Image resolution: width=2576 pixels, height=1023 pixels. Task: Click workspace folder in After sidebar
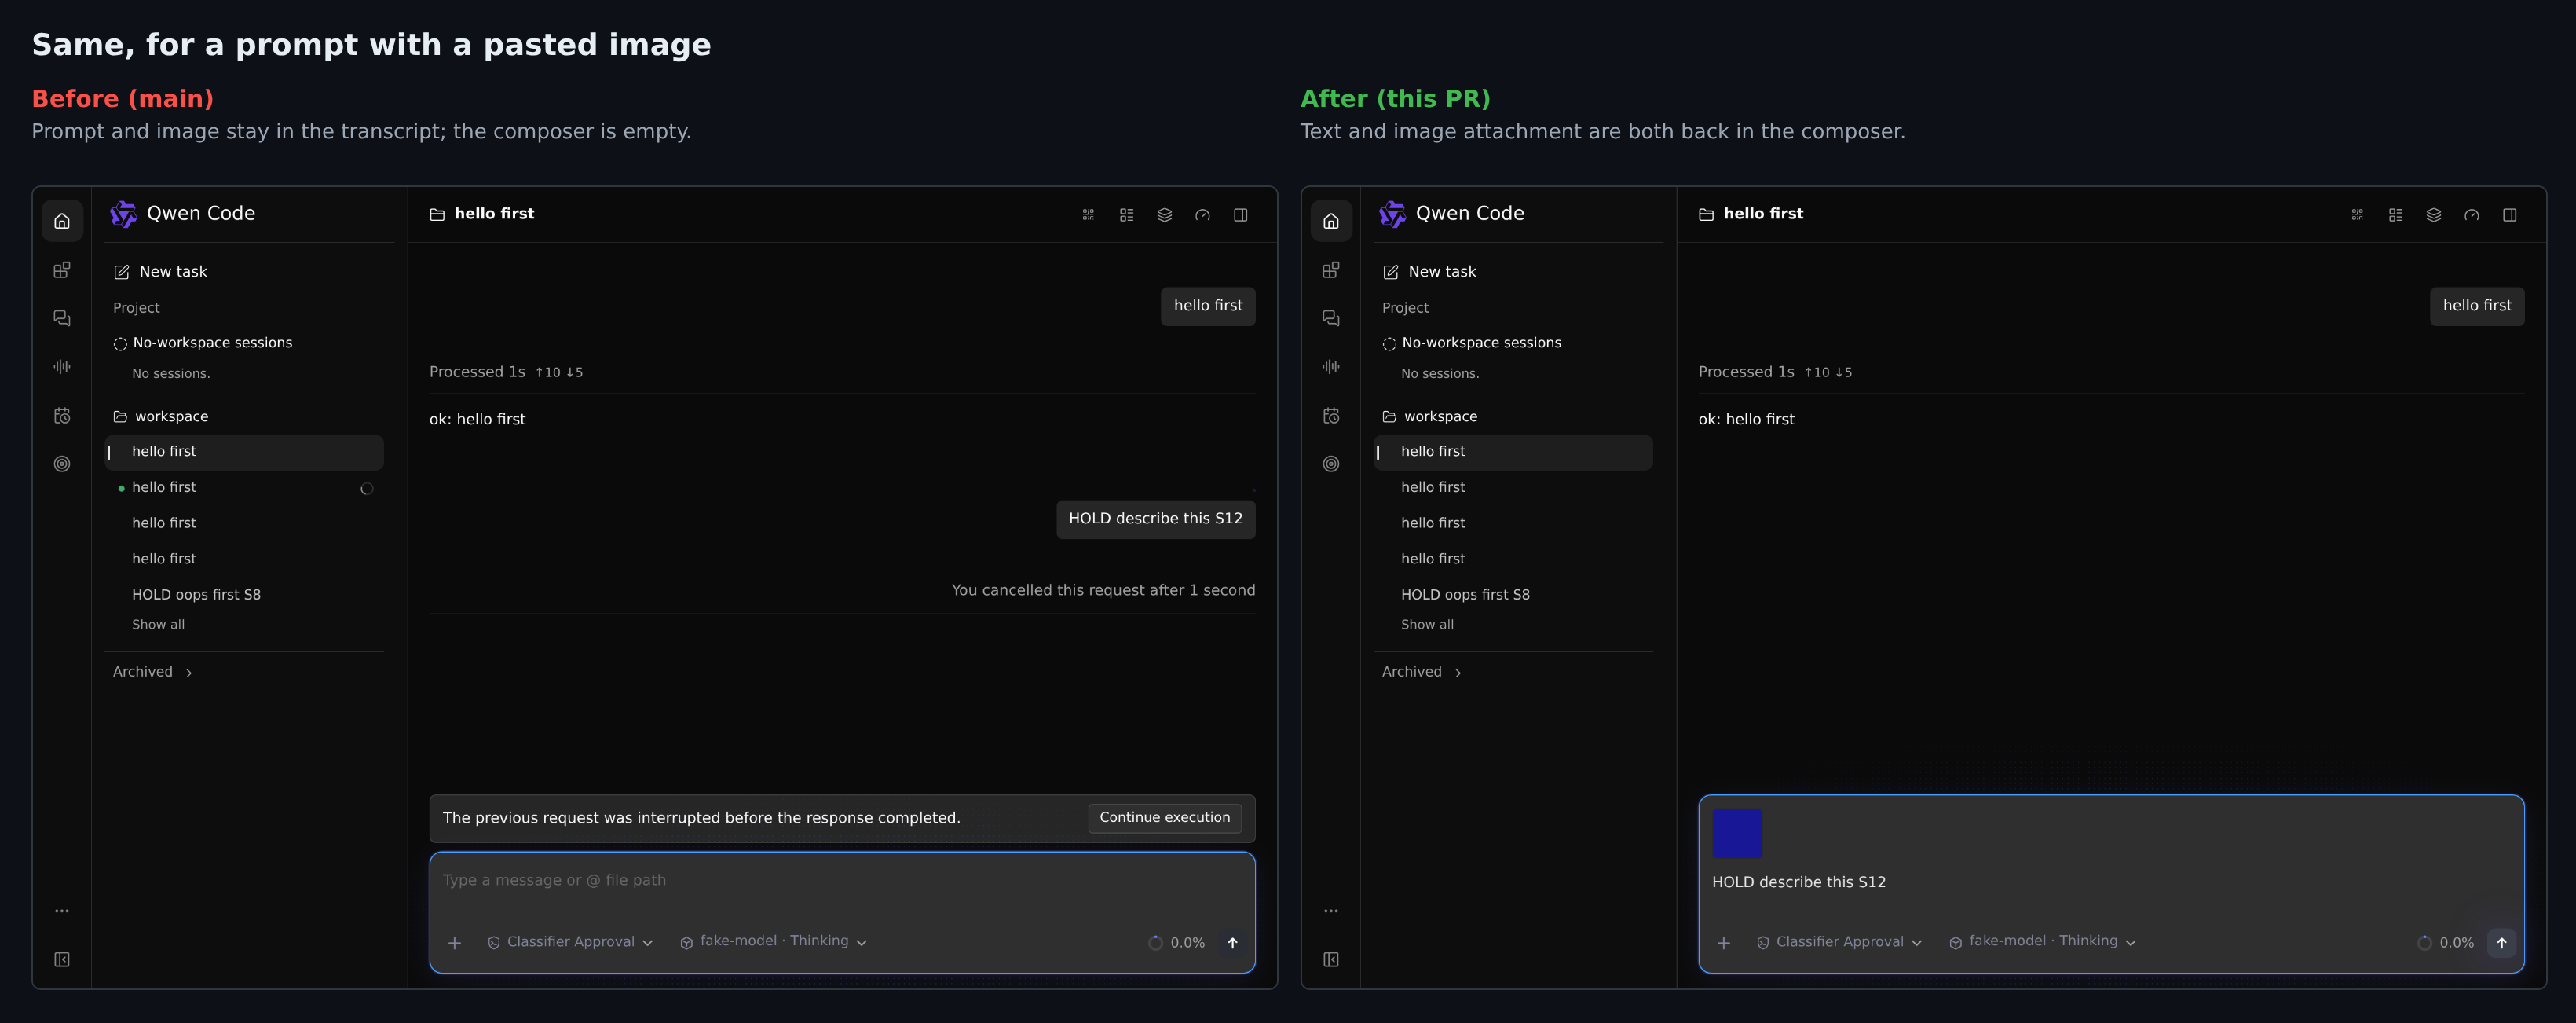(x=1430, y=417)
